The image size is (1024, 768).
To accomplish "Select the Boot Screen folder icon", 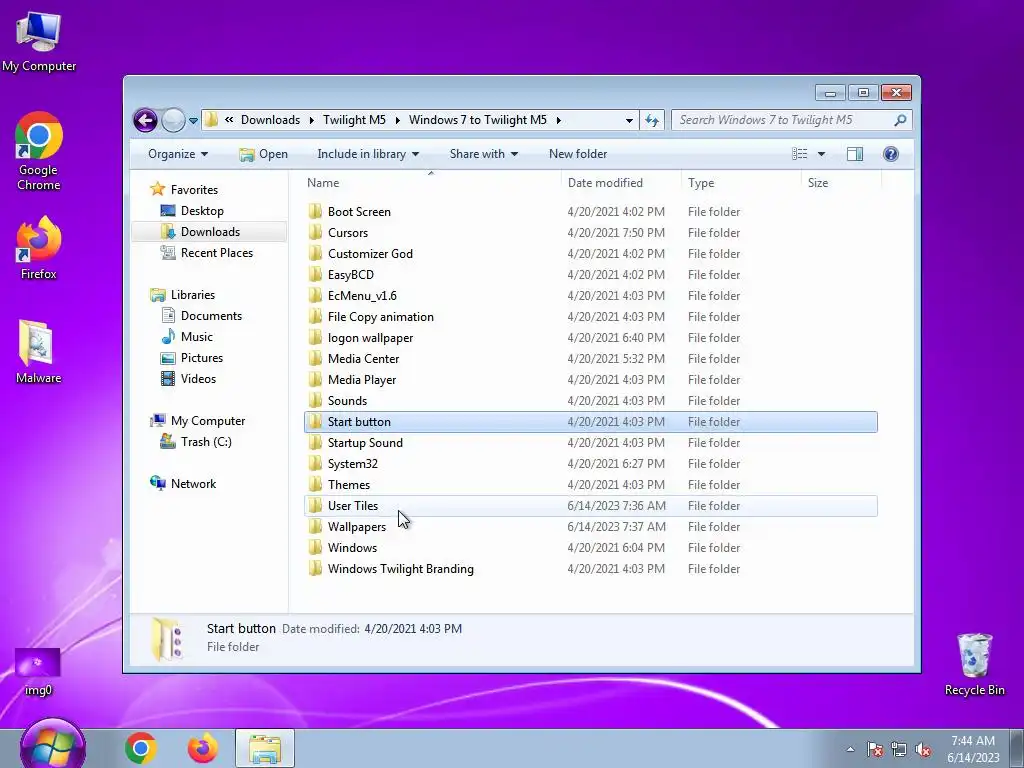I will coord(315,211).
